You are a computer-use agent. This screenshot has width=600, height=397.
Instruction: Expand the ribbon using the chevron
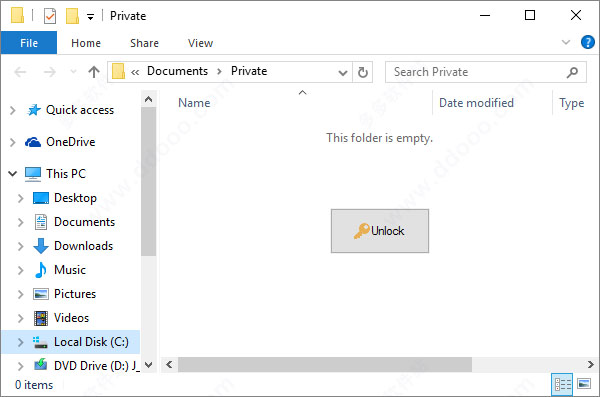pos(566,42)
